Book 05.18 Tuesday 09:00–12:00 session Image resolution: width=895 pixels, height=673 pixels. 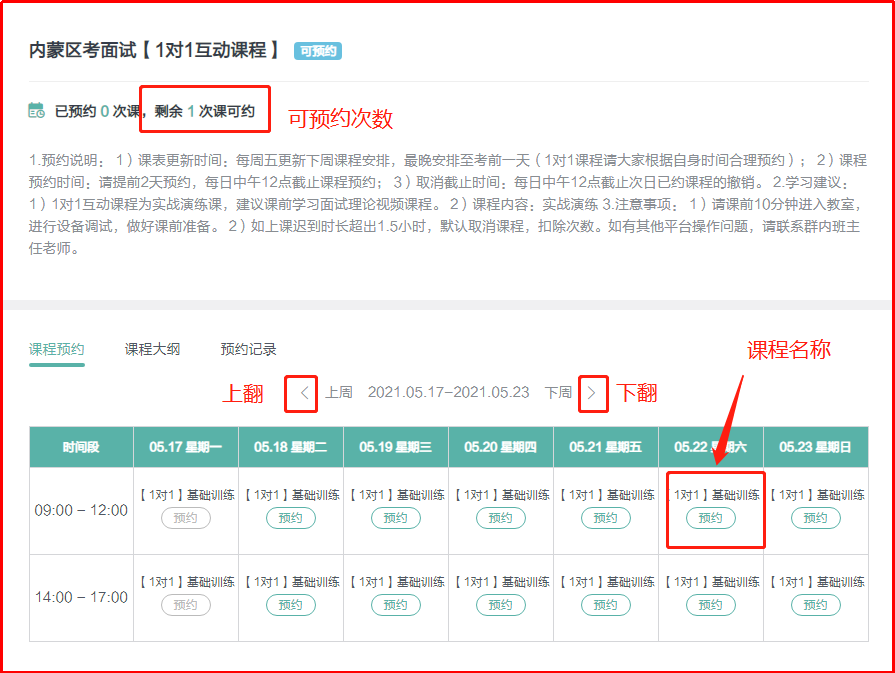coord(291,518)
